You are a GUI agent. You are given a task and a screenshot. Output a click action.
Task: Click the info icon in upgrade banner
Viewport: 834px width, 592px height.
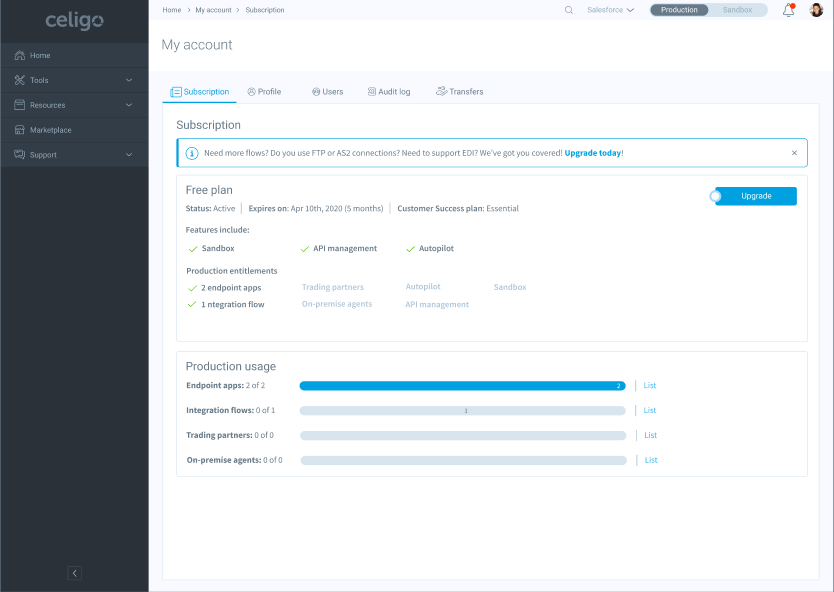(x=191, y=153)
